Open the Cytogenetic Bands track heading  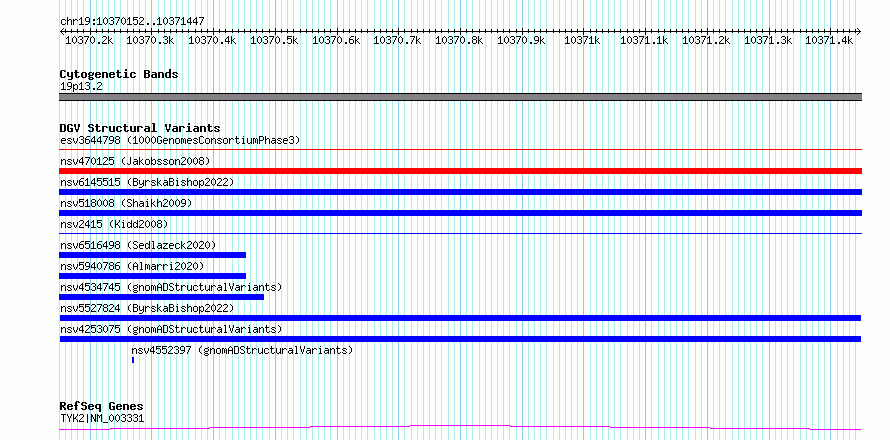pyautogui.click(x=119, y=74)
